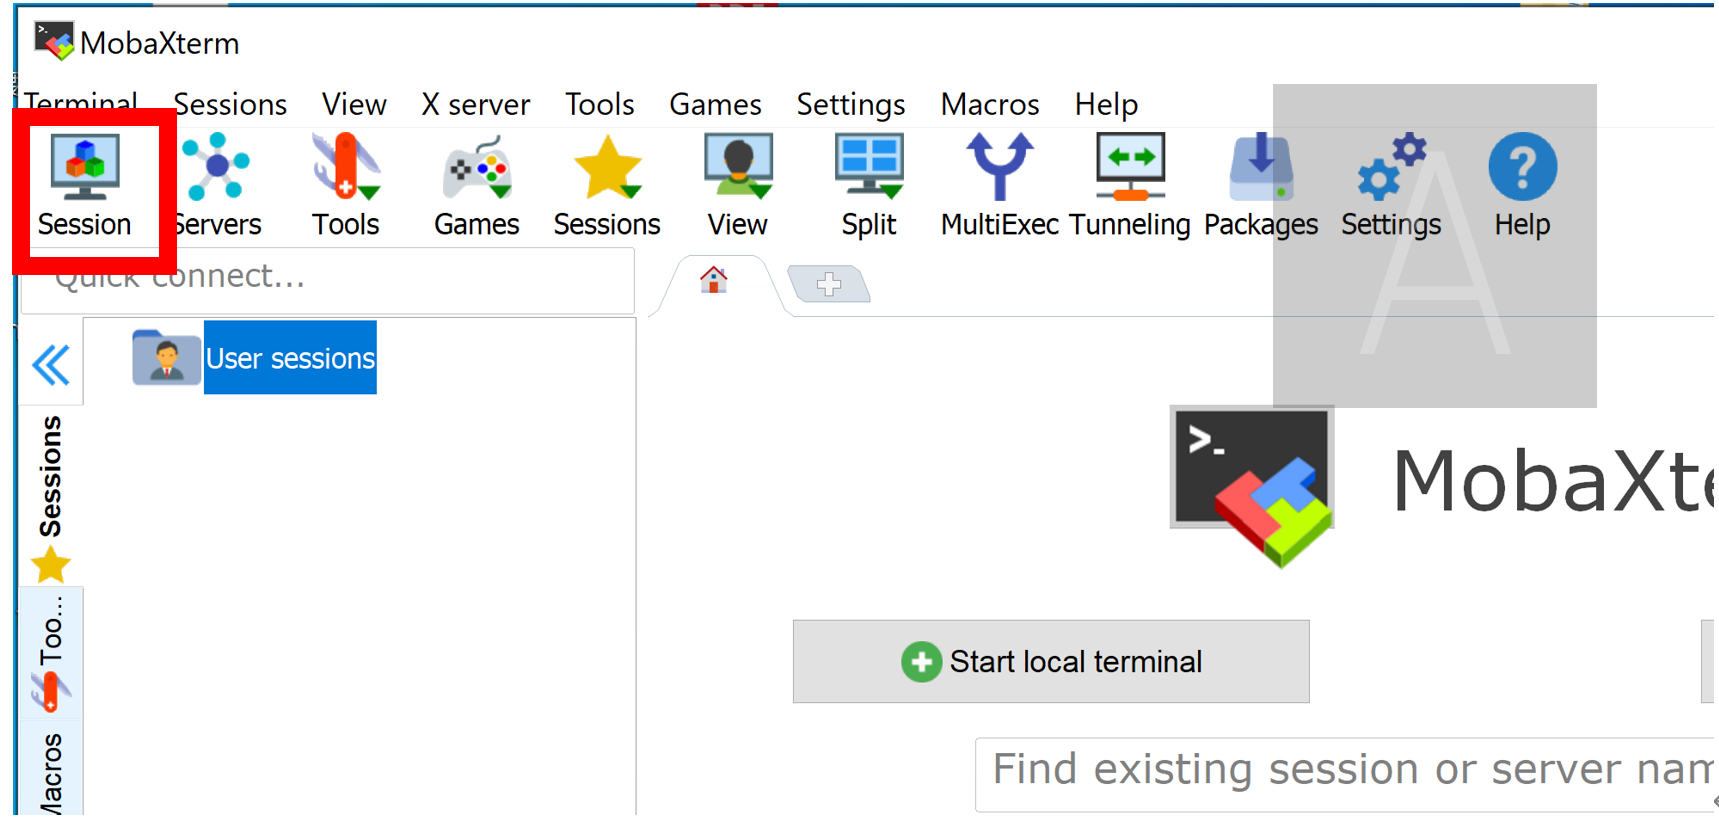Open the Sessions menu

click(230, 104)
